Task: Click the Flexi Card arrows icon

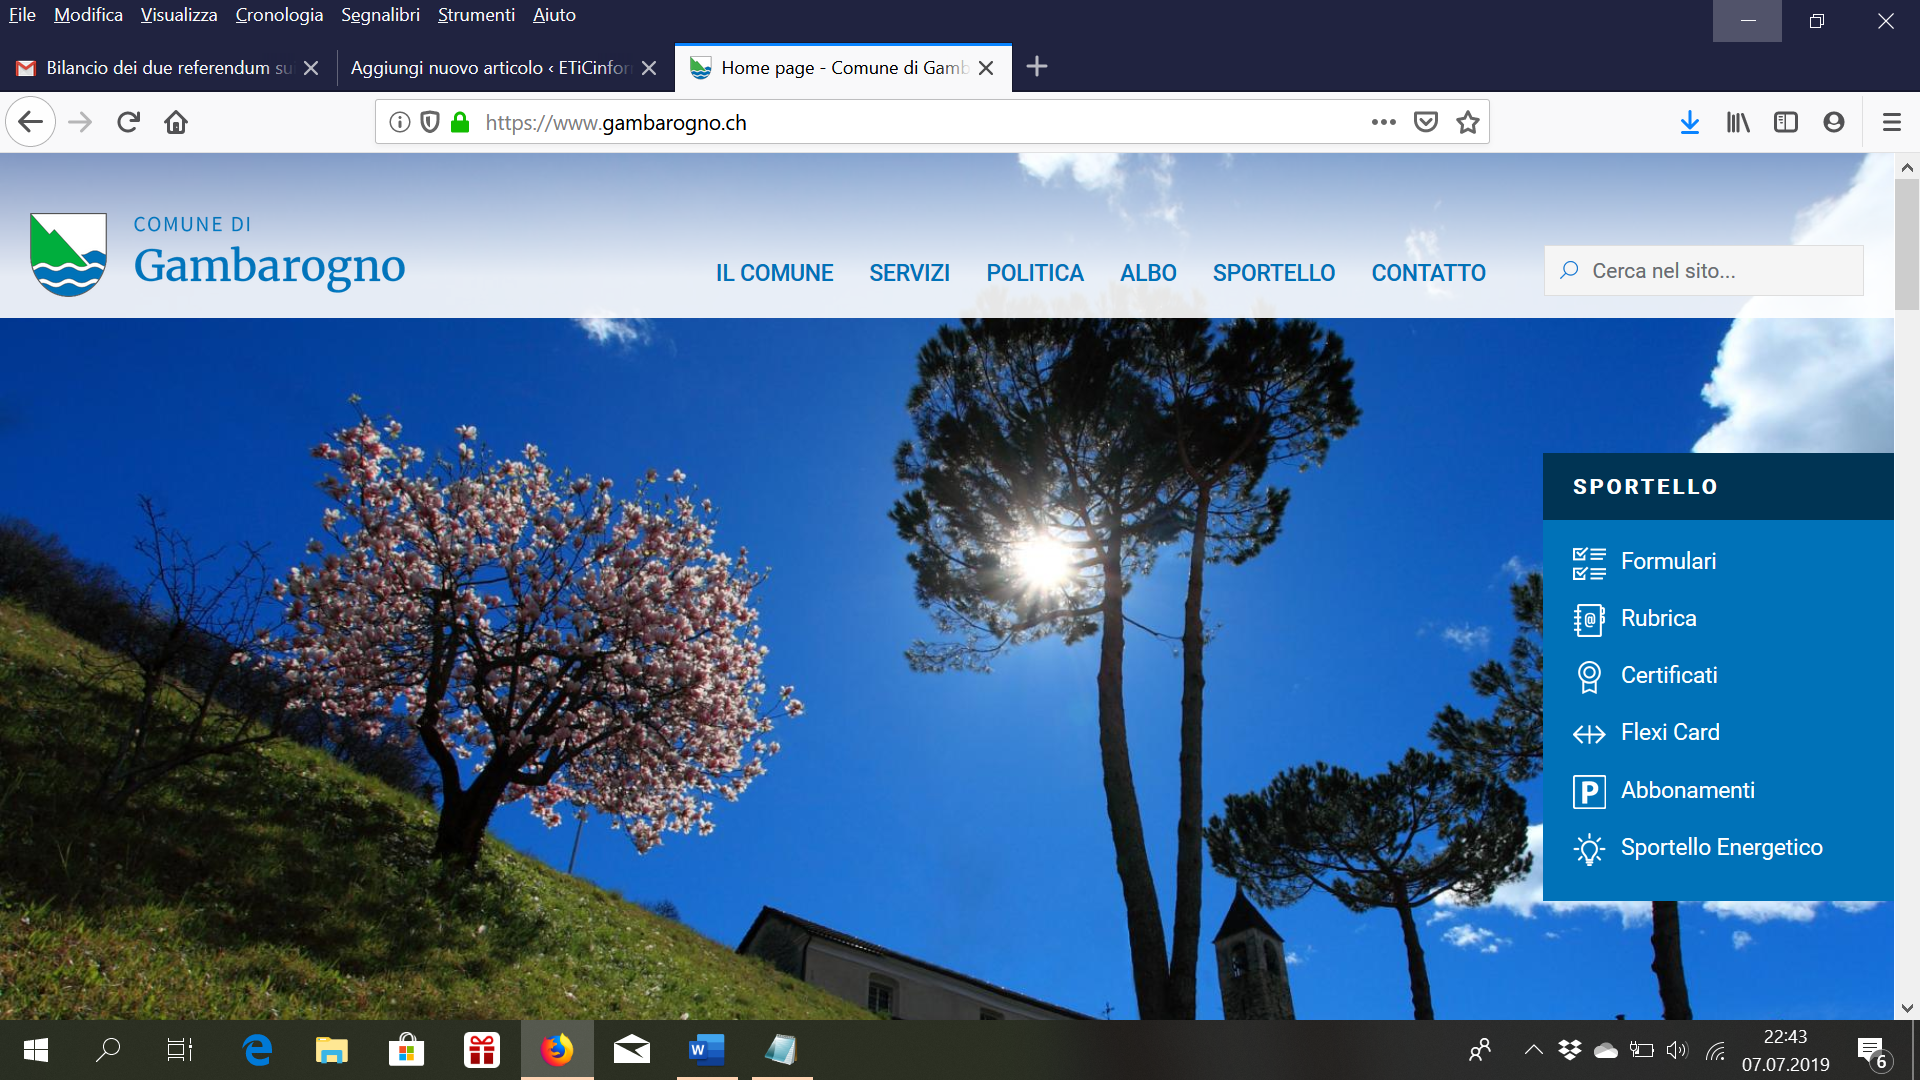Action: click(1589, 734)
